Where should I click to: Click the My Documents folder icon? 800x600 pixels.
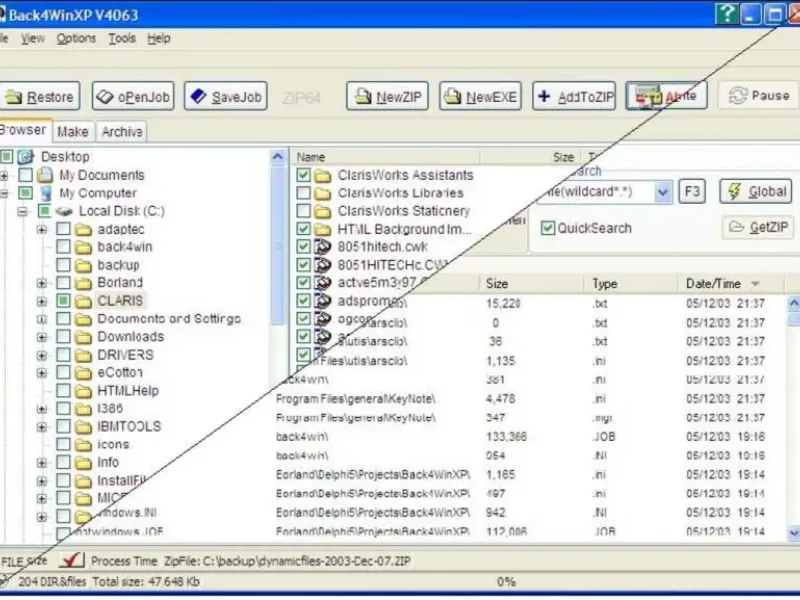45,175
